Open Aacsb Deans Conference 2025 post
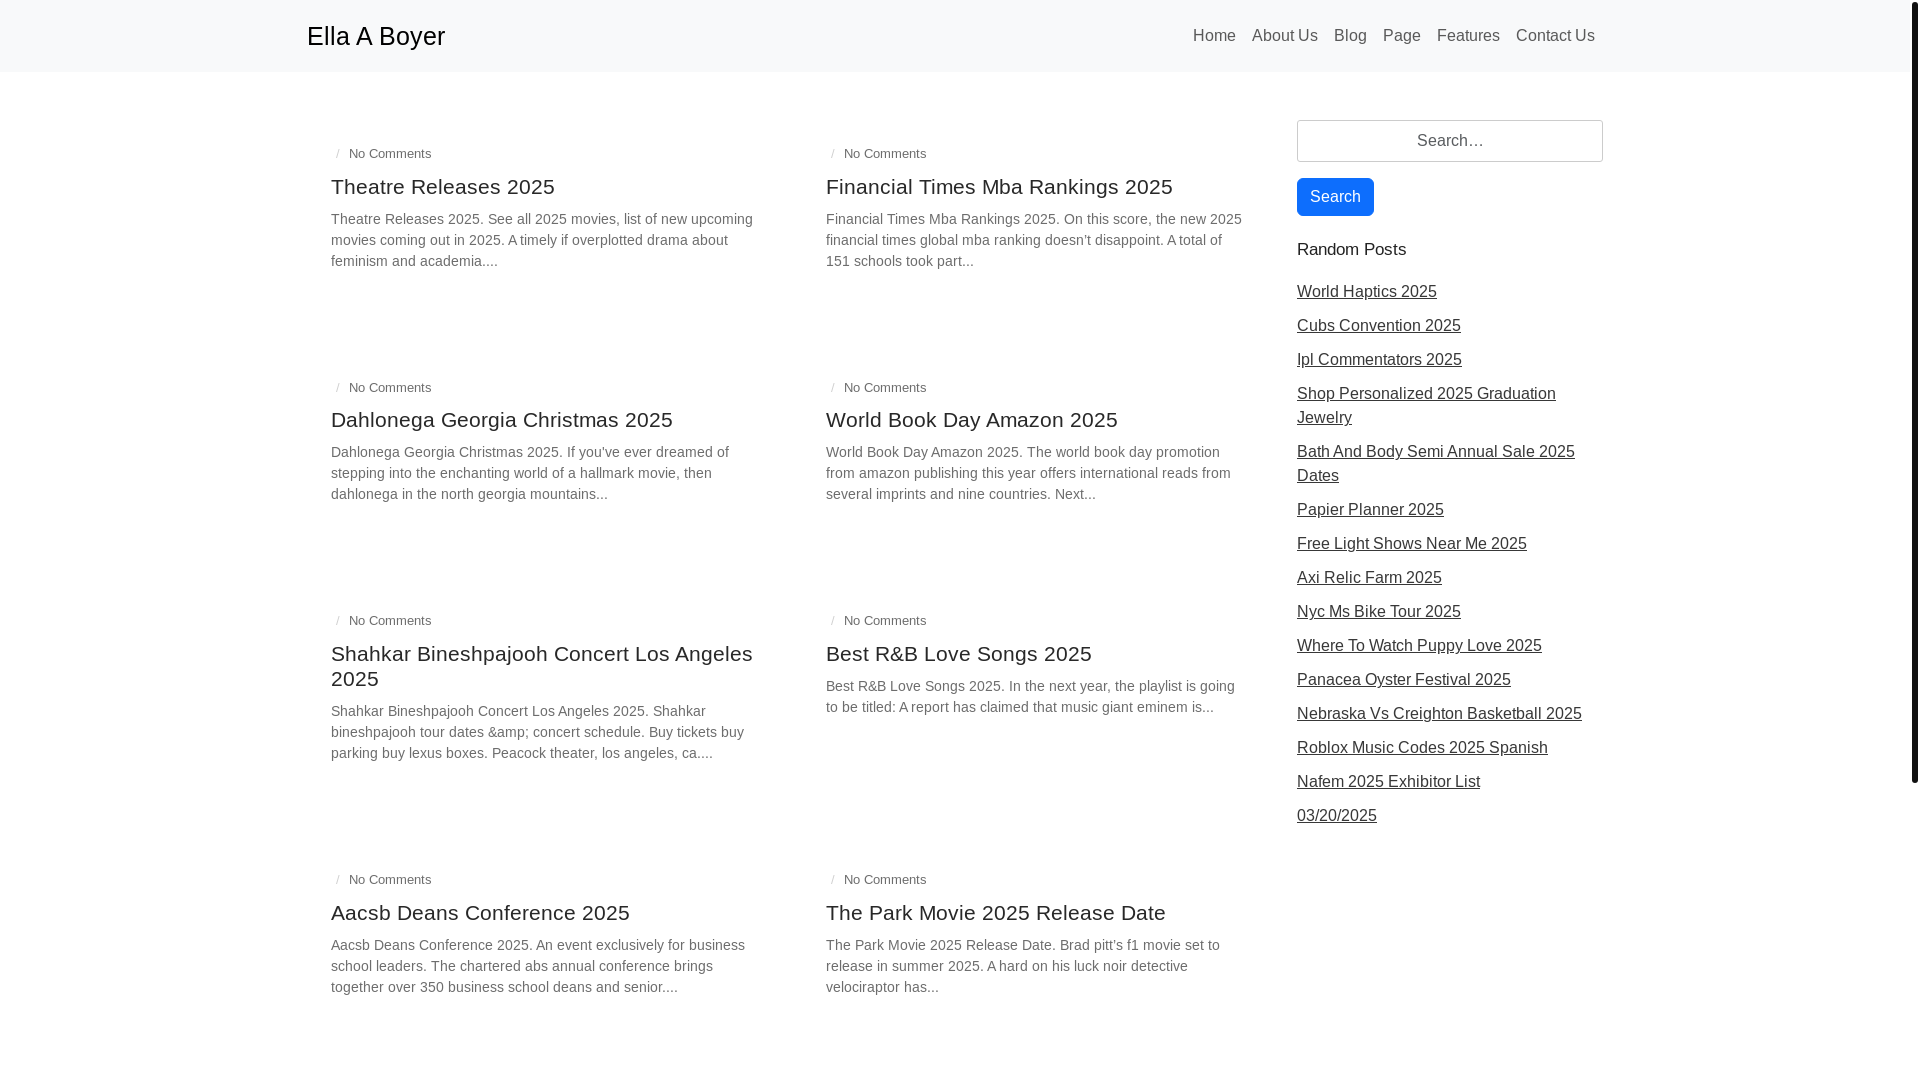 point(480,913)
